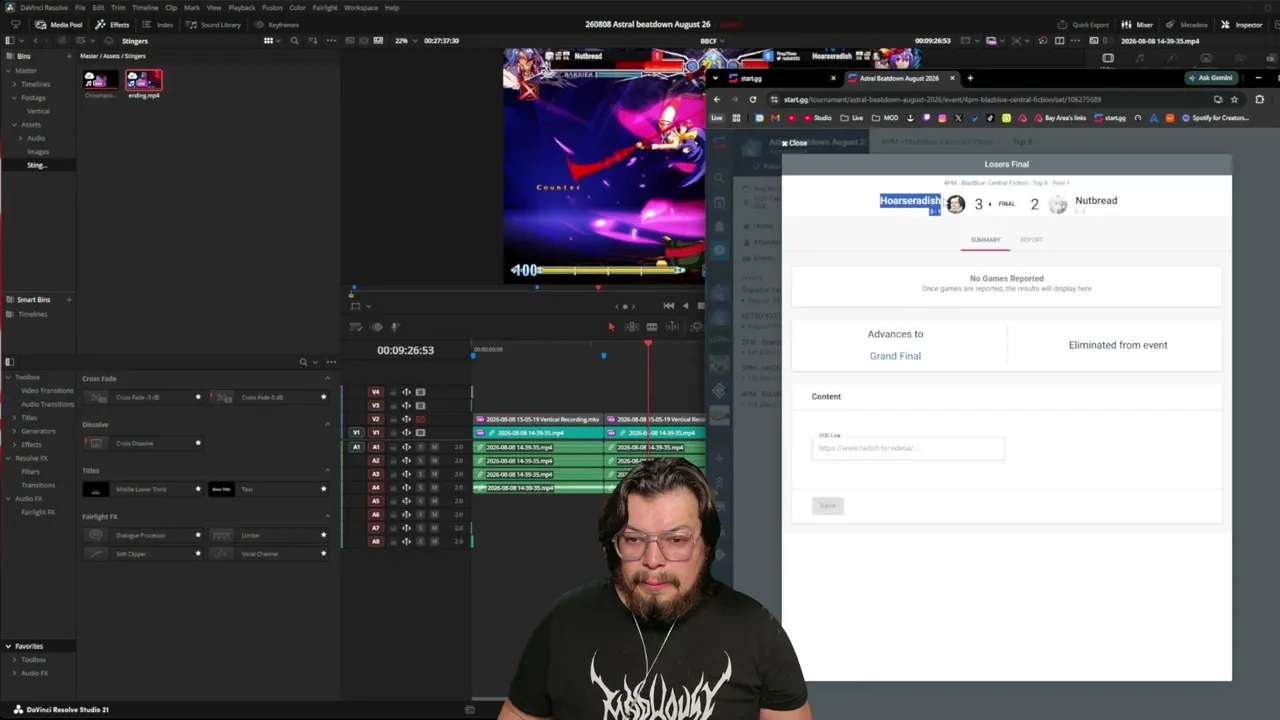Expand the Timelines bin under Master

pyautogui.click(x=15, y=84)
